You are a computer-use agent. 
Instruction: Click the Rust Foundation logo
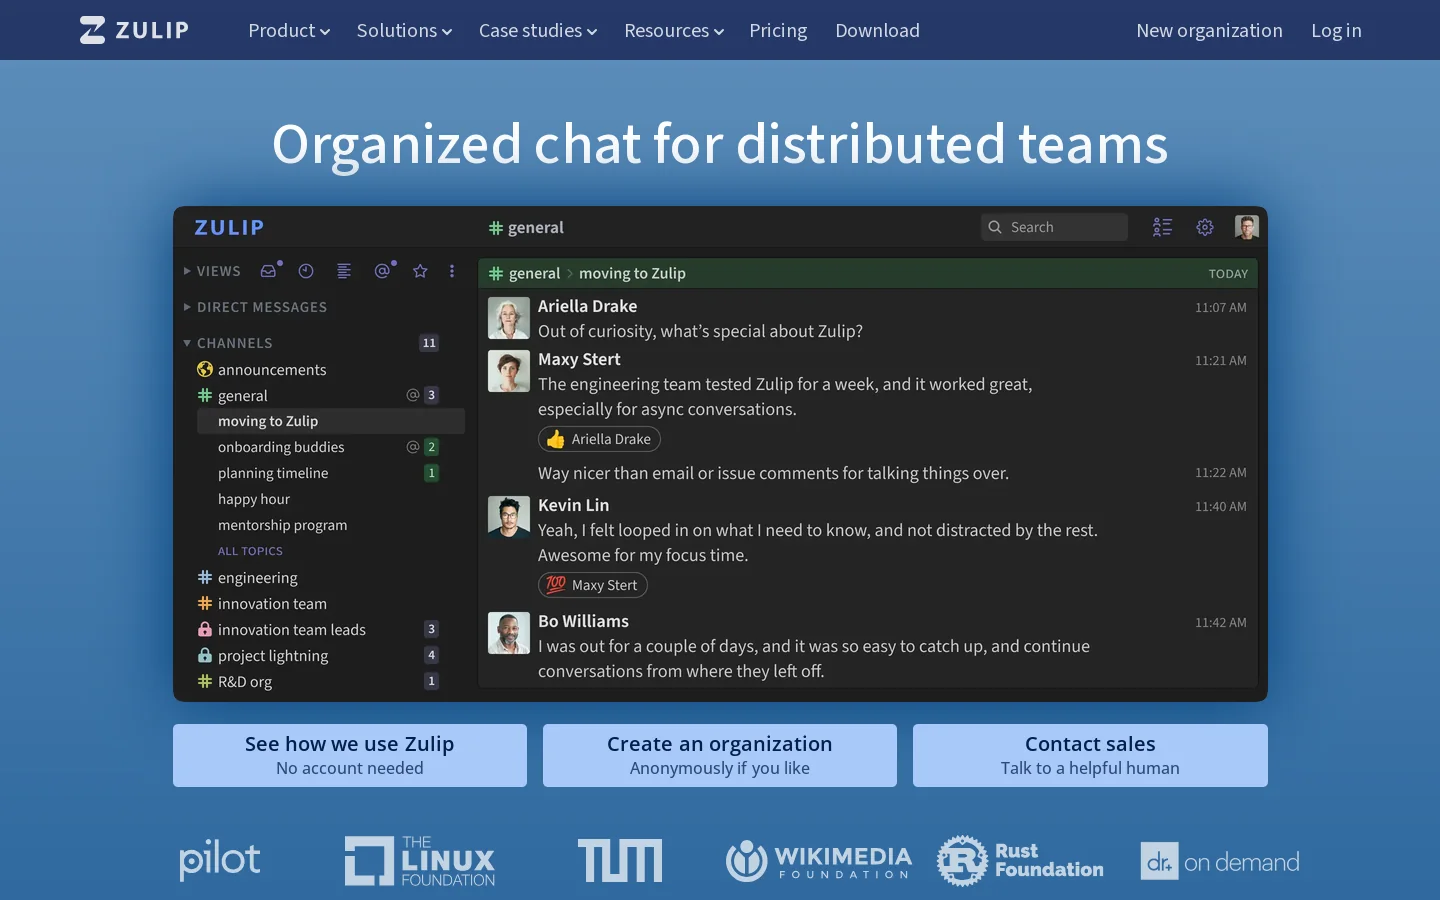1020,861
